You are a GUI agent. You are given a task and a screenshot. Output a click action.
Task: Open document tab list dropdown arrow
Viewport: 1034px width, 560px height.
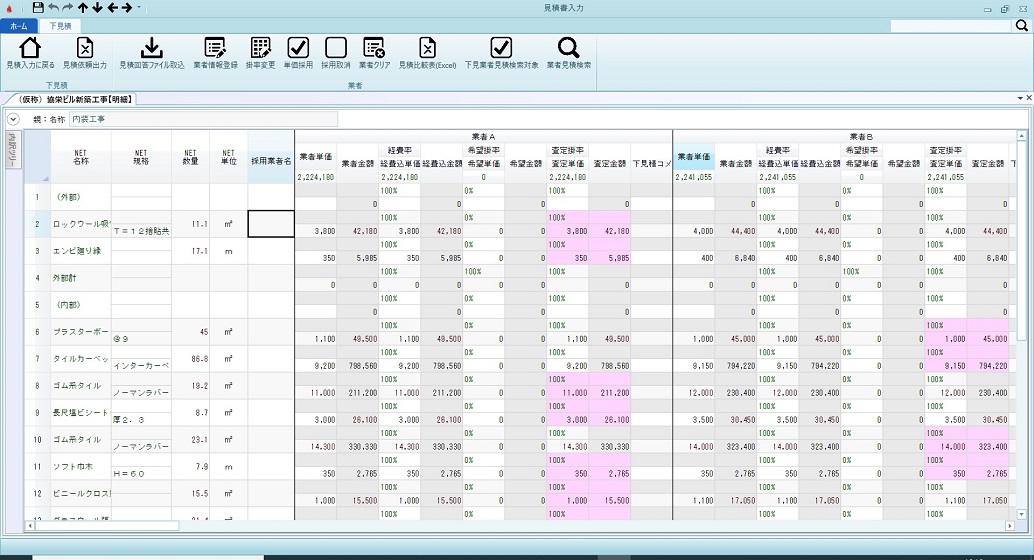[x=1020, y=98]
